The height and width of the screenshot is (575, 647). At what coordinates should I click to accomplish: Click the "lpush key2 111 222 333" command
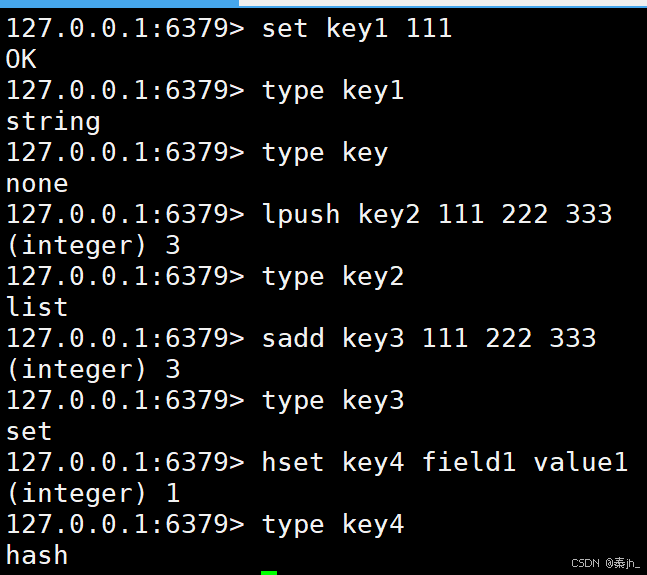[x=437, y=214]
